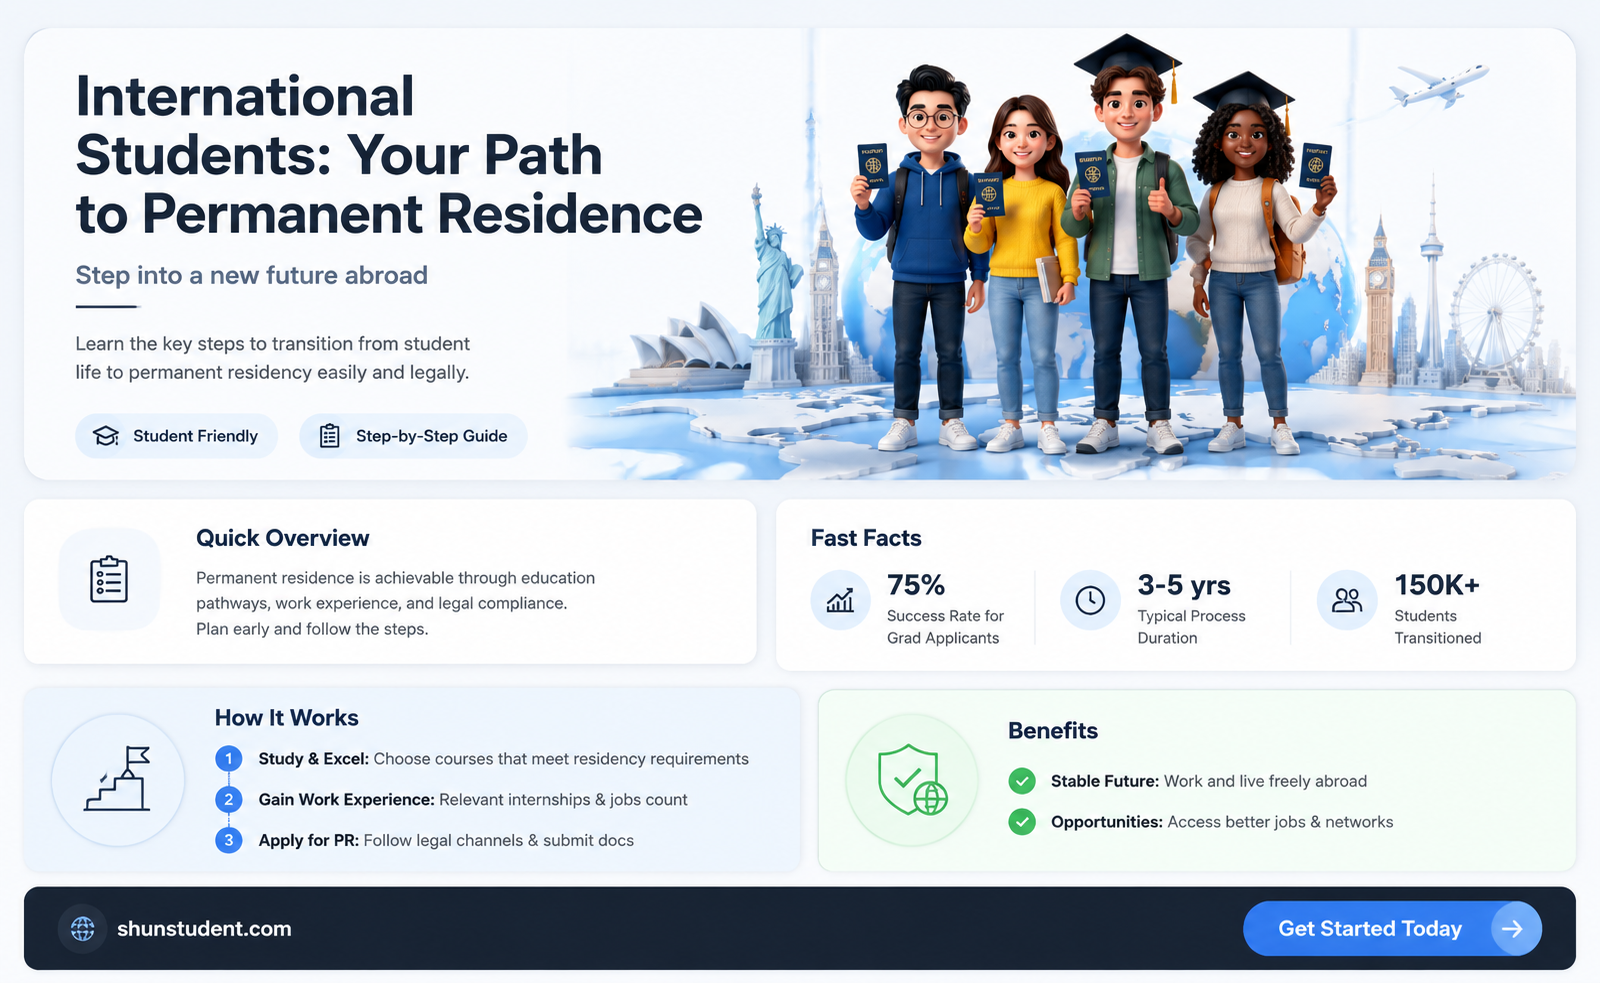
Task: Click the Stable Future benefit text
Action: coord(1209,781)
